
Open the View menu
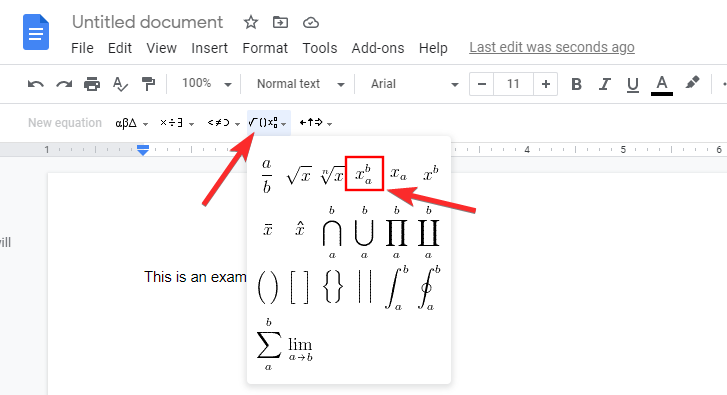161,48
